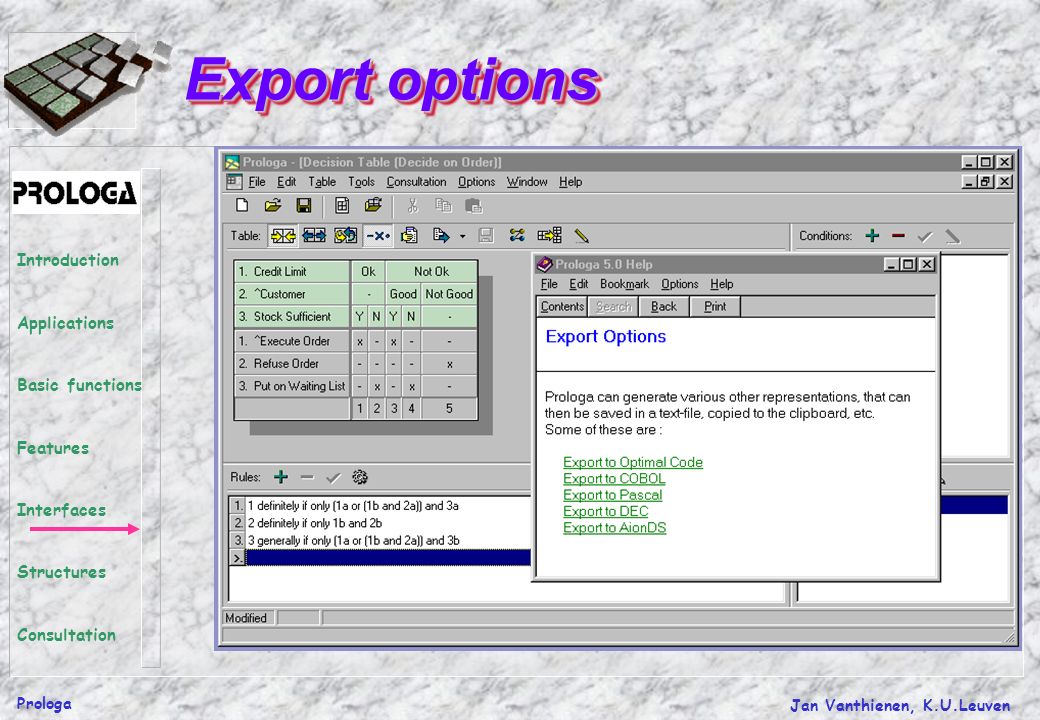Open the Options menu in Help window

pyautogui.click(x=680, y=284)
